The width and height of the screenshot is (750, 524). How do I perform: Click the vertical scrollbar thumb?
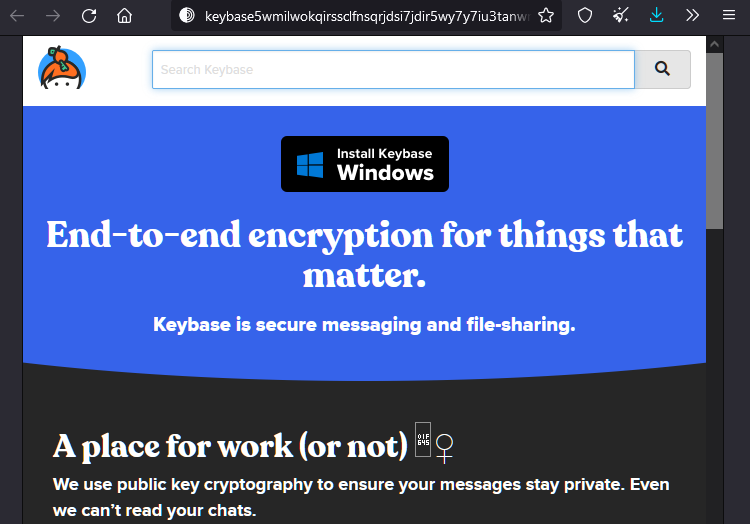715,141
